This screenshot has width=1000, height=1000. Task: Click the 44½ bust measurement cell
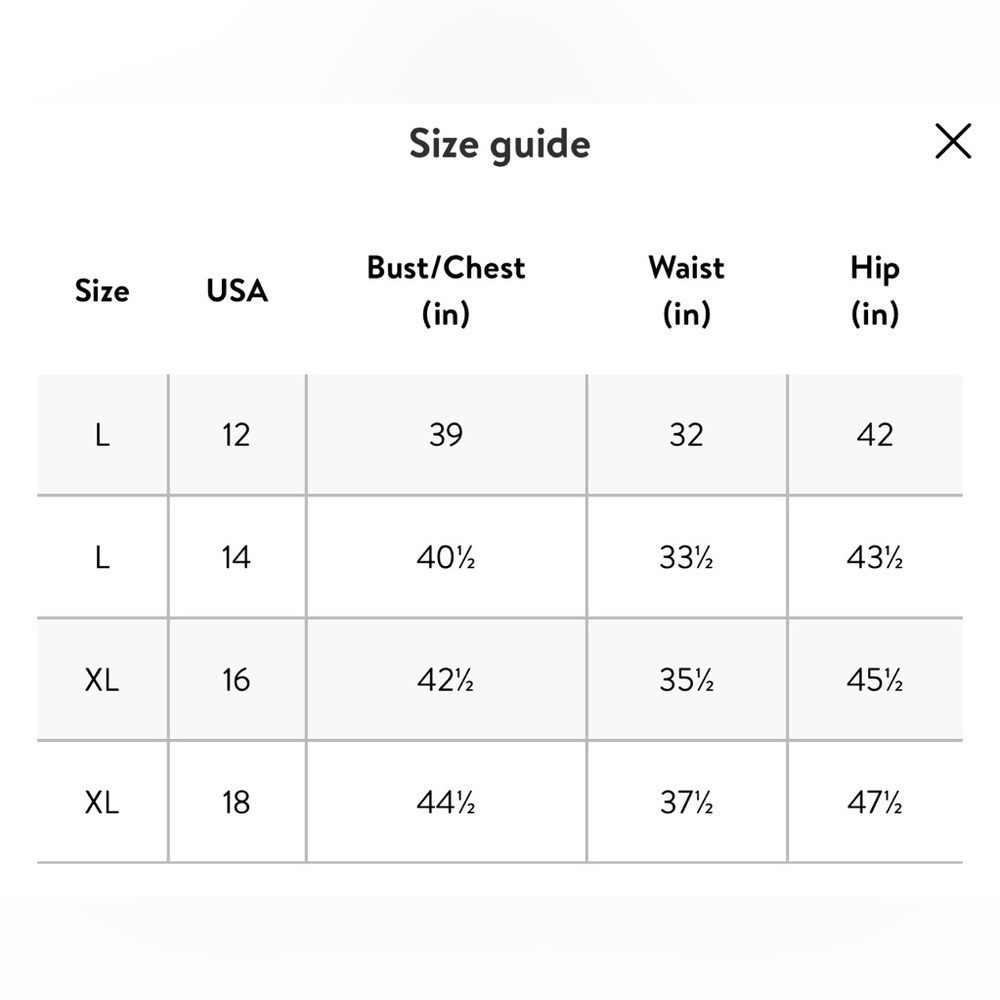446,802
